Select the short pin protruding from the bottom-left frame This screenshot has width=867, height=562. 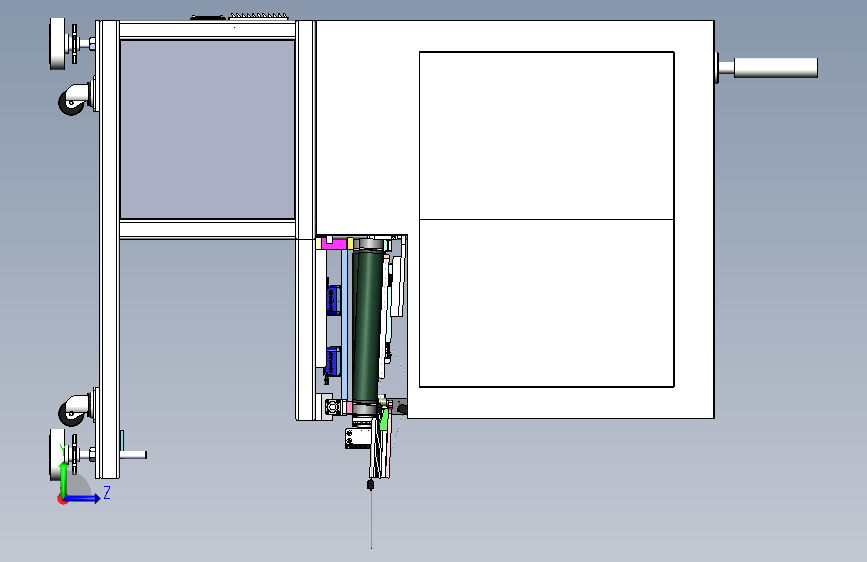pos(133,455)
